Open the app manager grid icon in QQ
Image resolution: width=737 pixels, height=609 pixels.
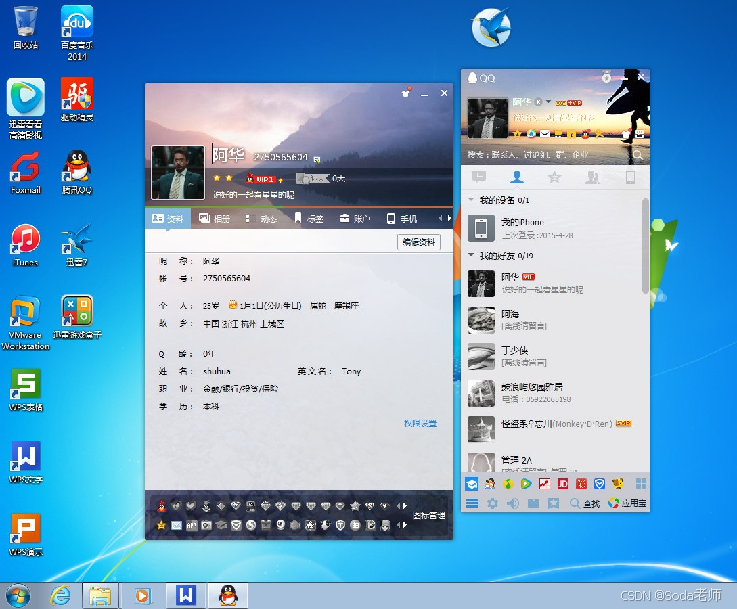641,484
